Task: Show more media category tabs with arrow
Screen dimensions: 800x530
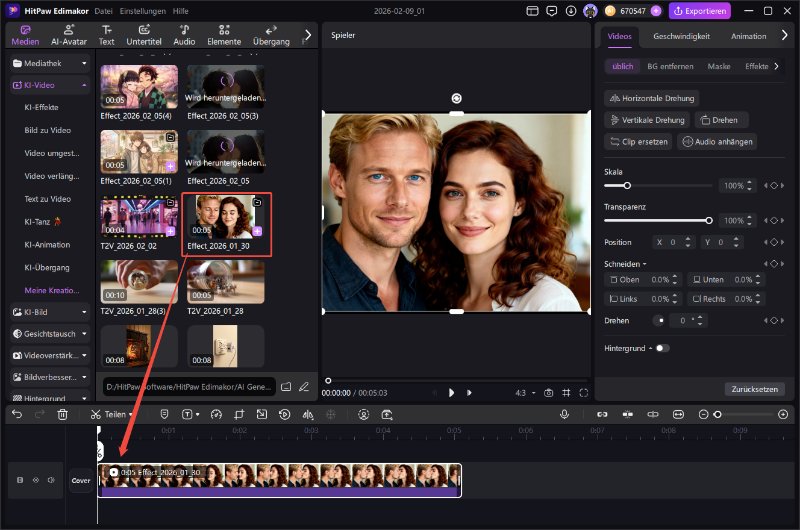Action: (x=307, y=35)
